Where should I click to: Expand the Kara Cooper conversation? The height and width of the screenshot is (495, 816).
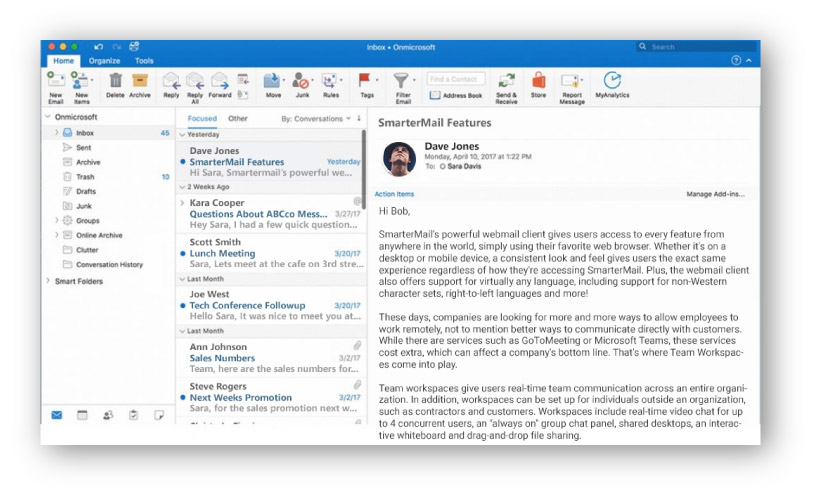tap(182, 202)
